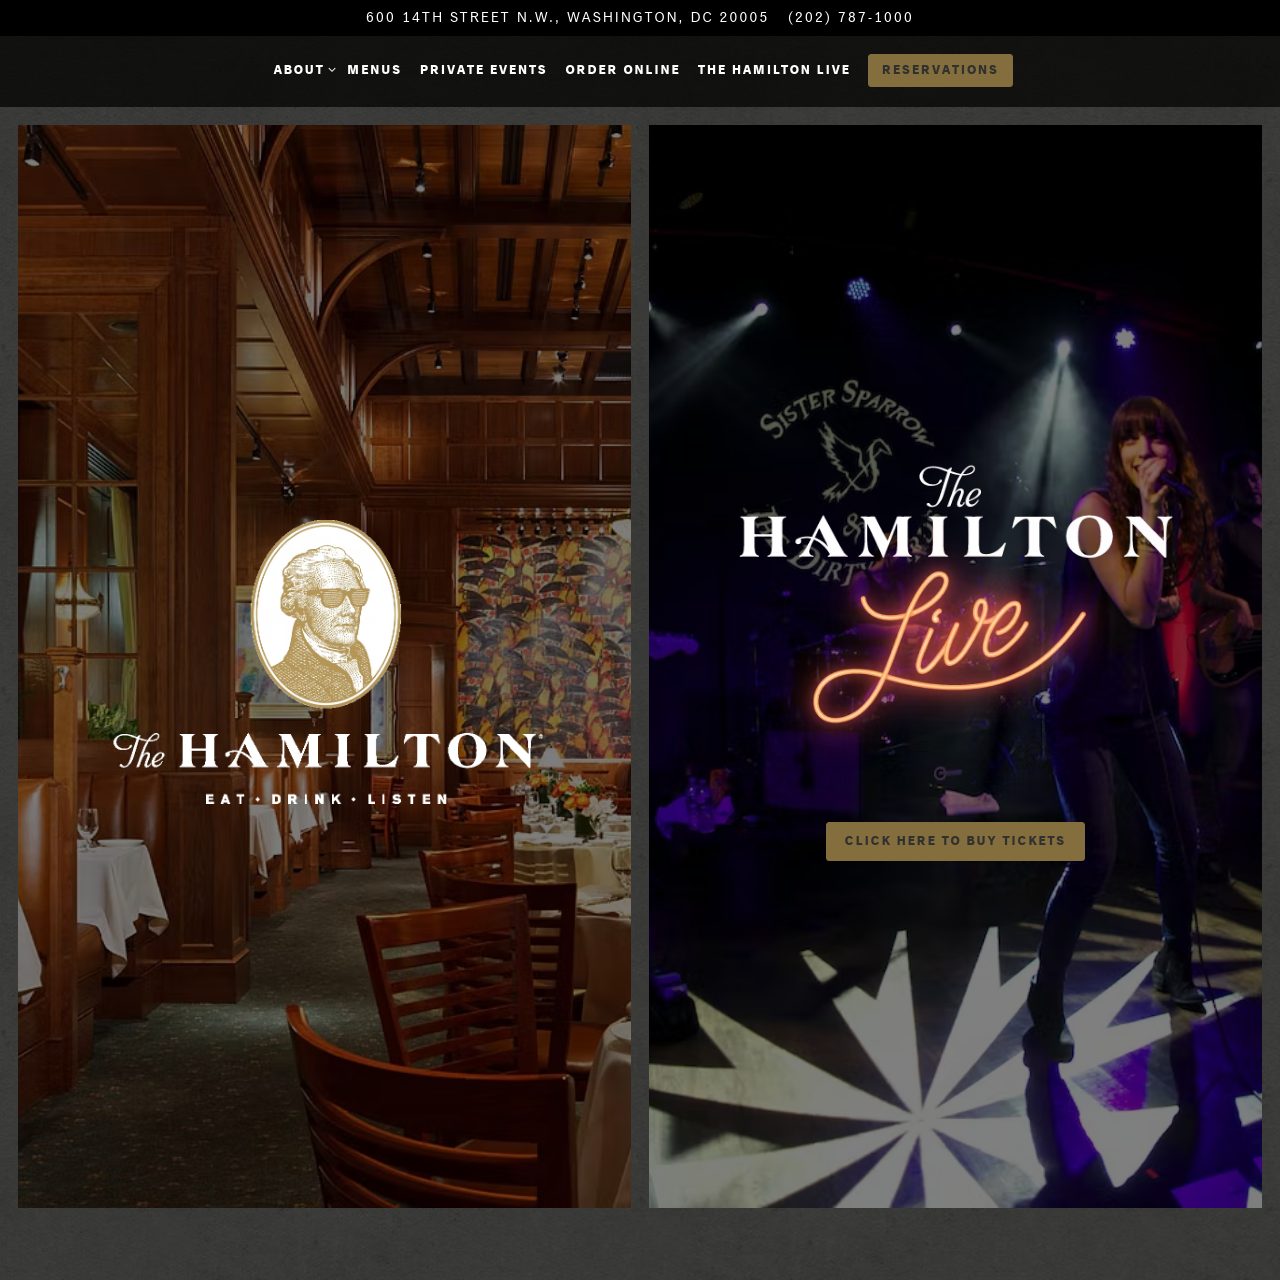The image size is (1280, 1280).
Task: Click the 600 14th Street address
Action: coord(567,16)
